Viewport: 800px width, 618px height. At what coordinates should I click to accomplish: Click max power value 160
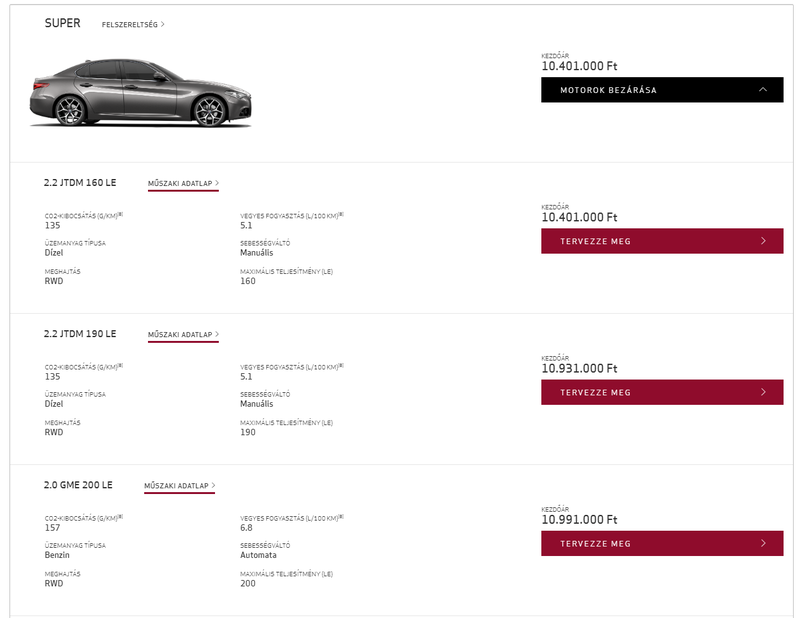[248, 281]
